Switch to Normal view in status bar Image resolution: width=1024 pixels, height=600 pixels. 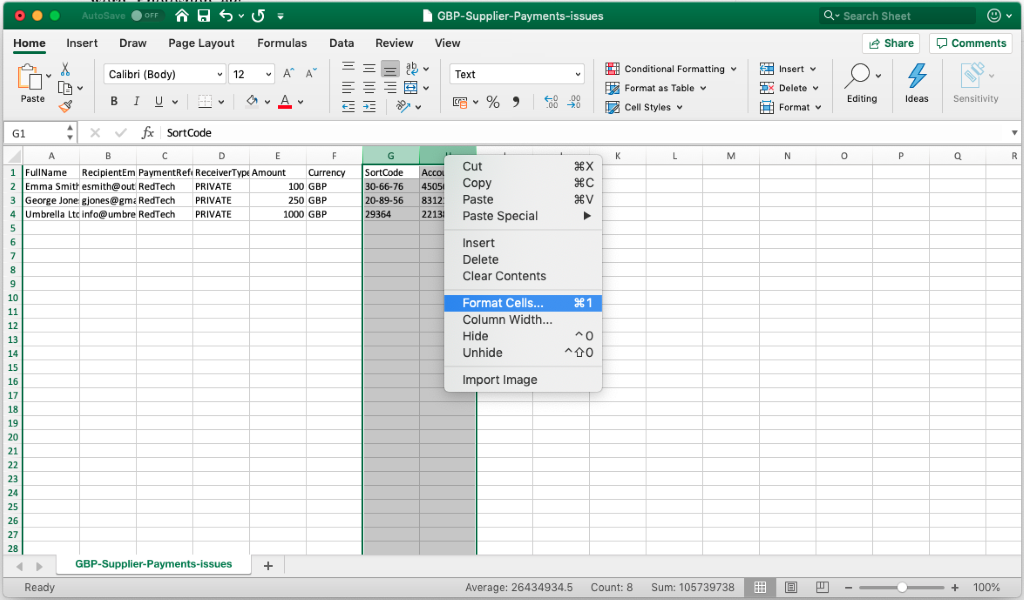[760, 587]
